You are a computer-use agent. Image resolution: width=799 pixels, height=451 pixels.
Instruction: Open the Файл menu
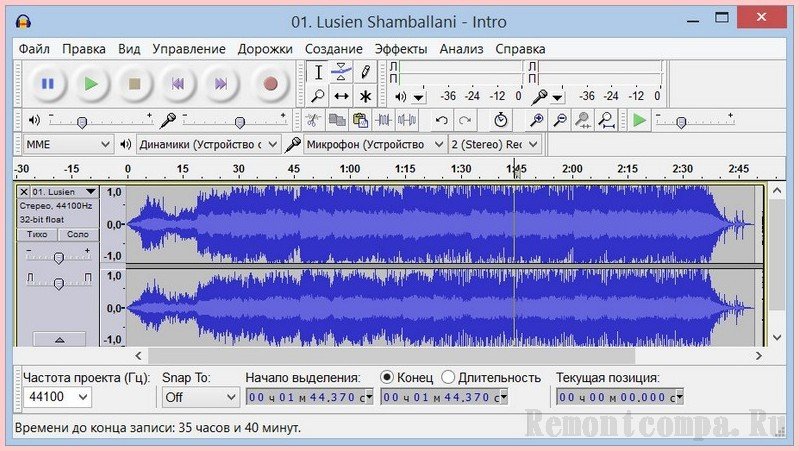click(34, 49)
